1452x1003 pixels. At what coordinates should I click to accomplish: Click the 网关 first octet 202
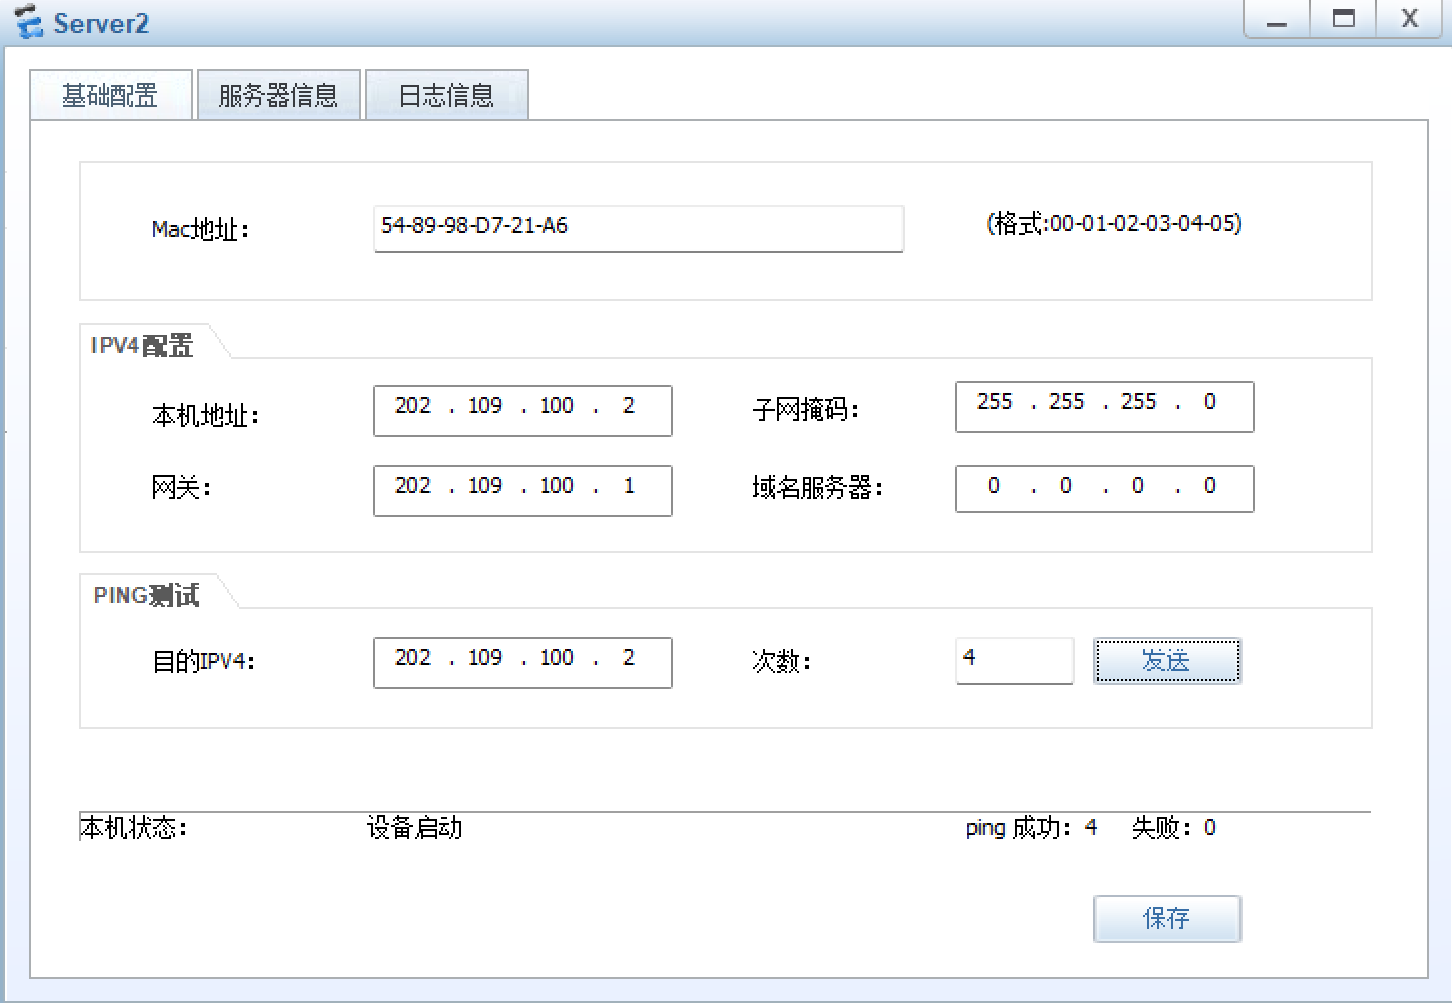(x=413, y=487)
